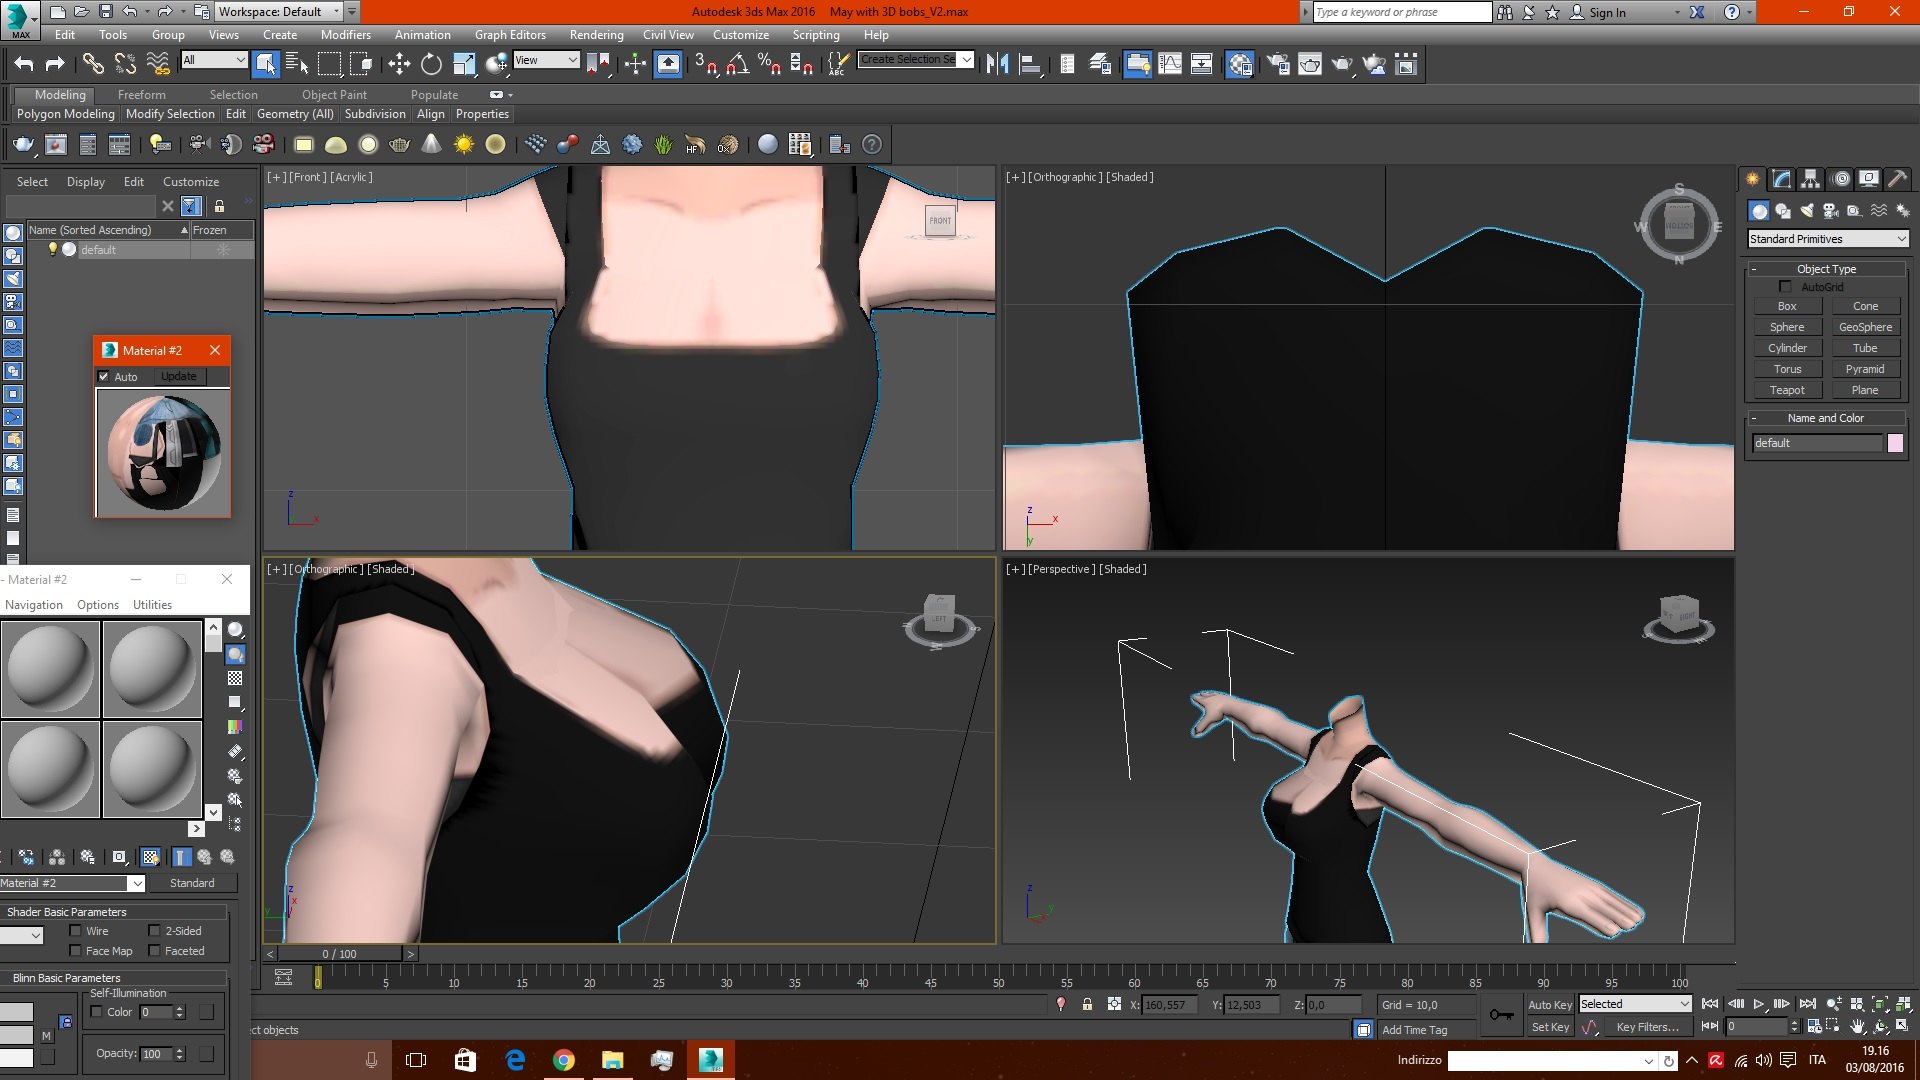Activate the Select and Link tool

(x=93, y=64)
